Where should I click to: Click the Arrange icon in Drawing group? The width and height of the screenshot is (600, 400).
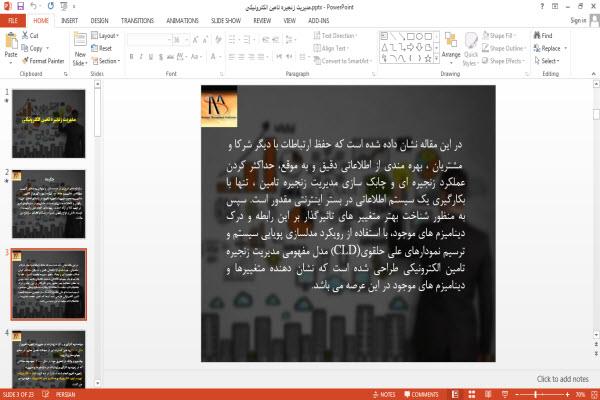(451, 40)
